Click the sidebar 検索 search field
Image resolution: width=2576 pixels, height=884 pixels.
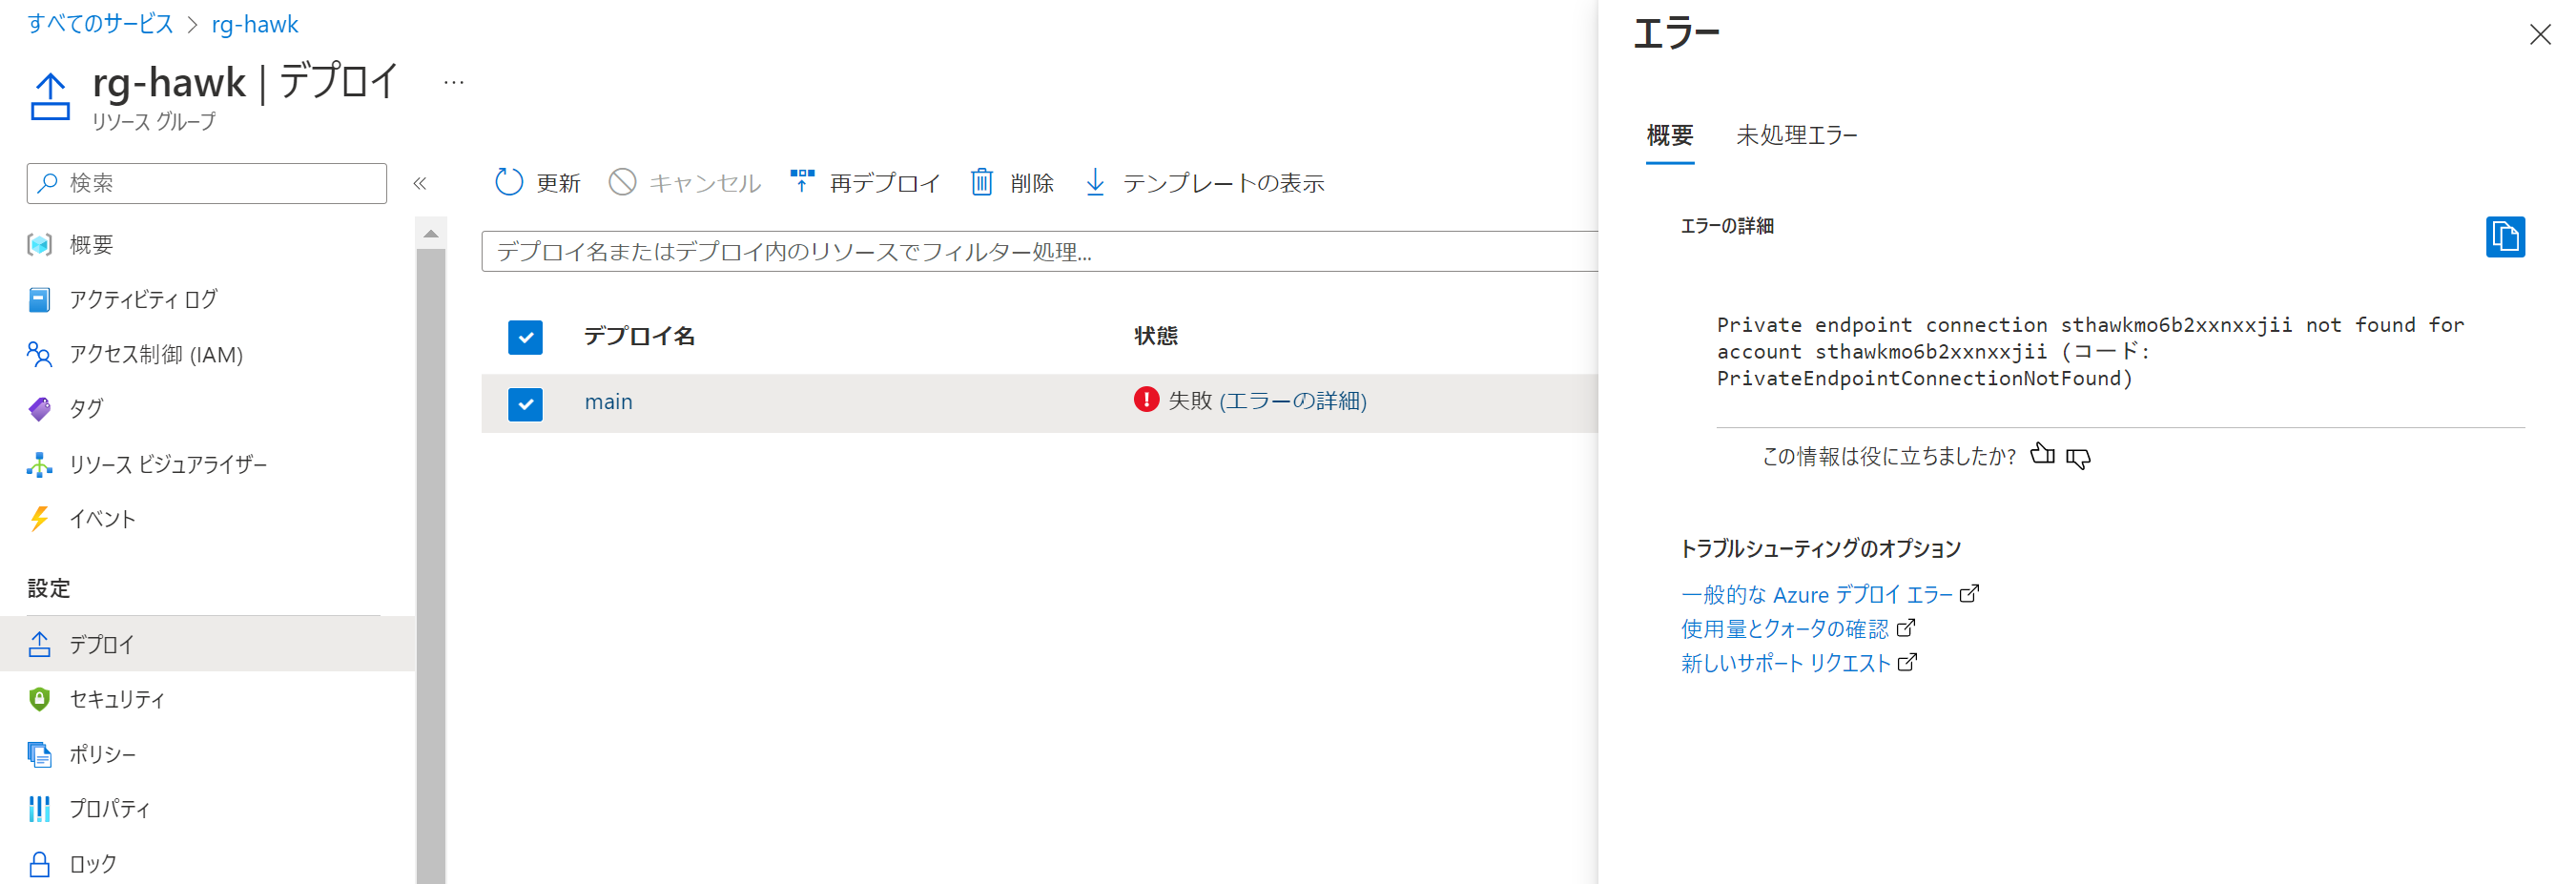(x=207, y=183)
